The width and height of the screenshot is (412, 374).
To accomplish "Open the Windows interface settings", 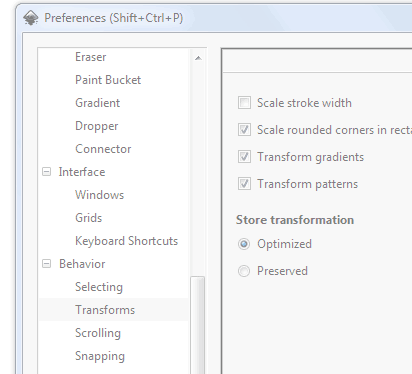I will [x=100, y=195].
